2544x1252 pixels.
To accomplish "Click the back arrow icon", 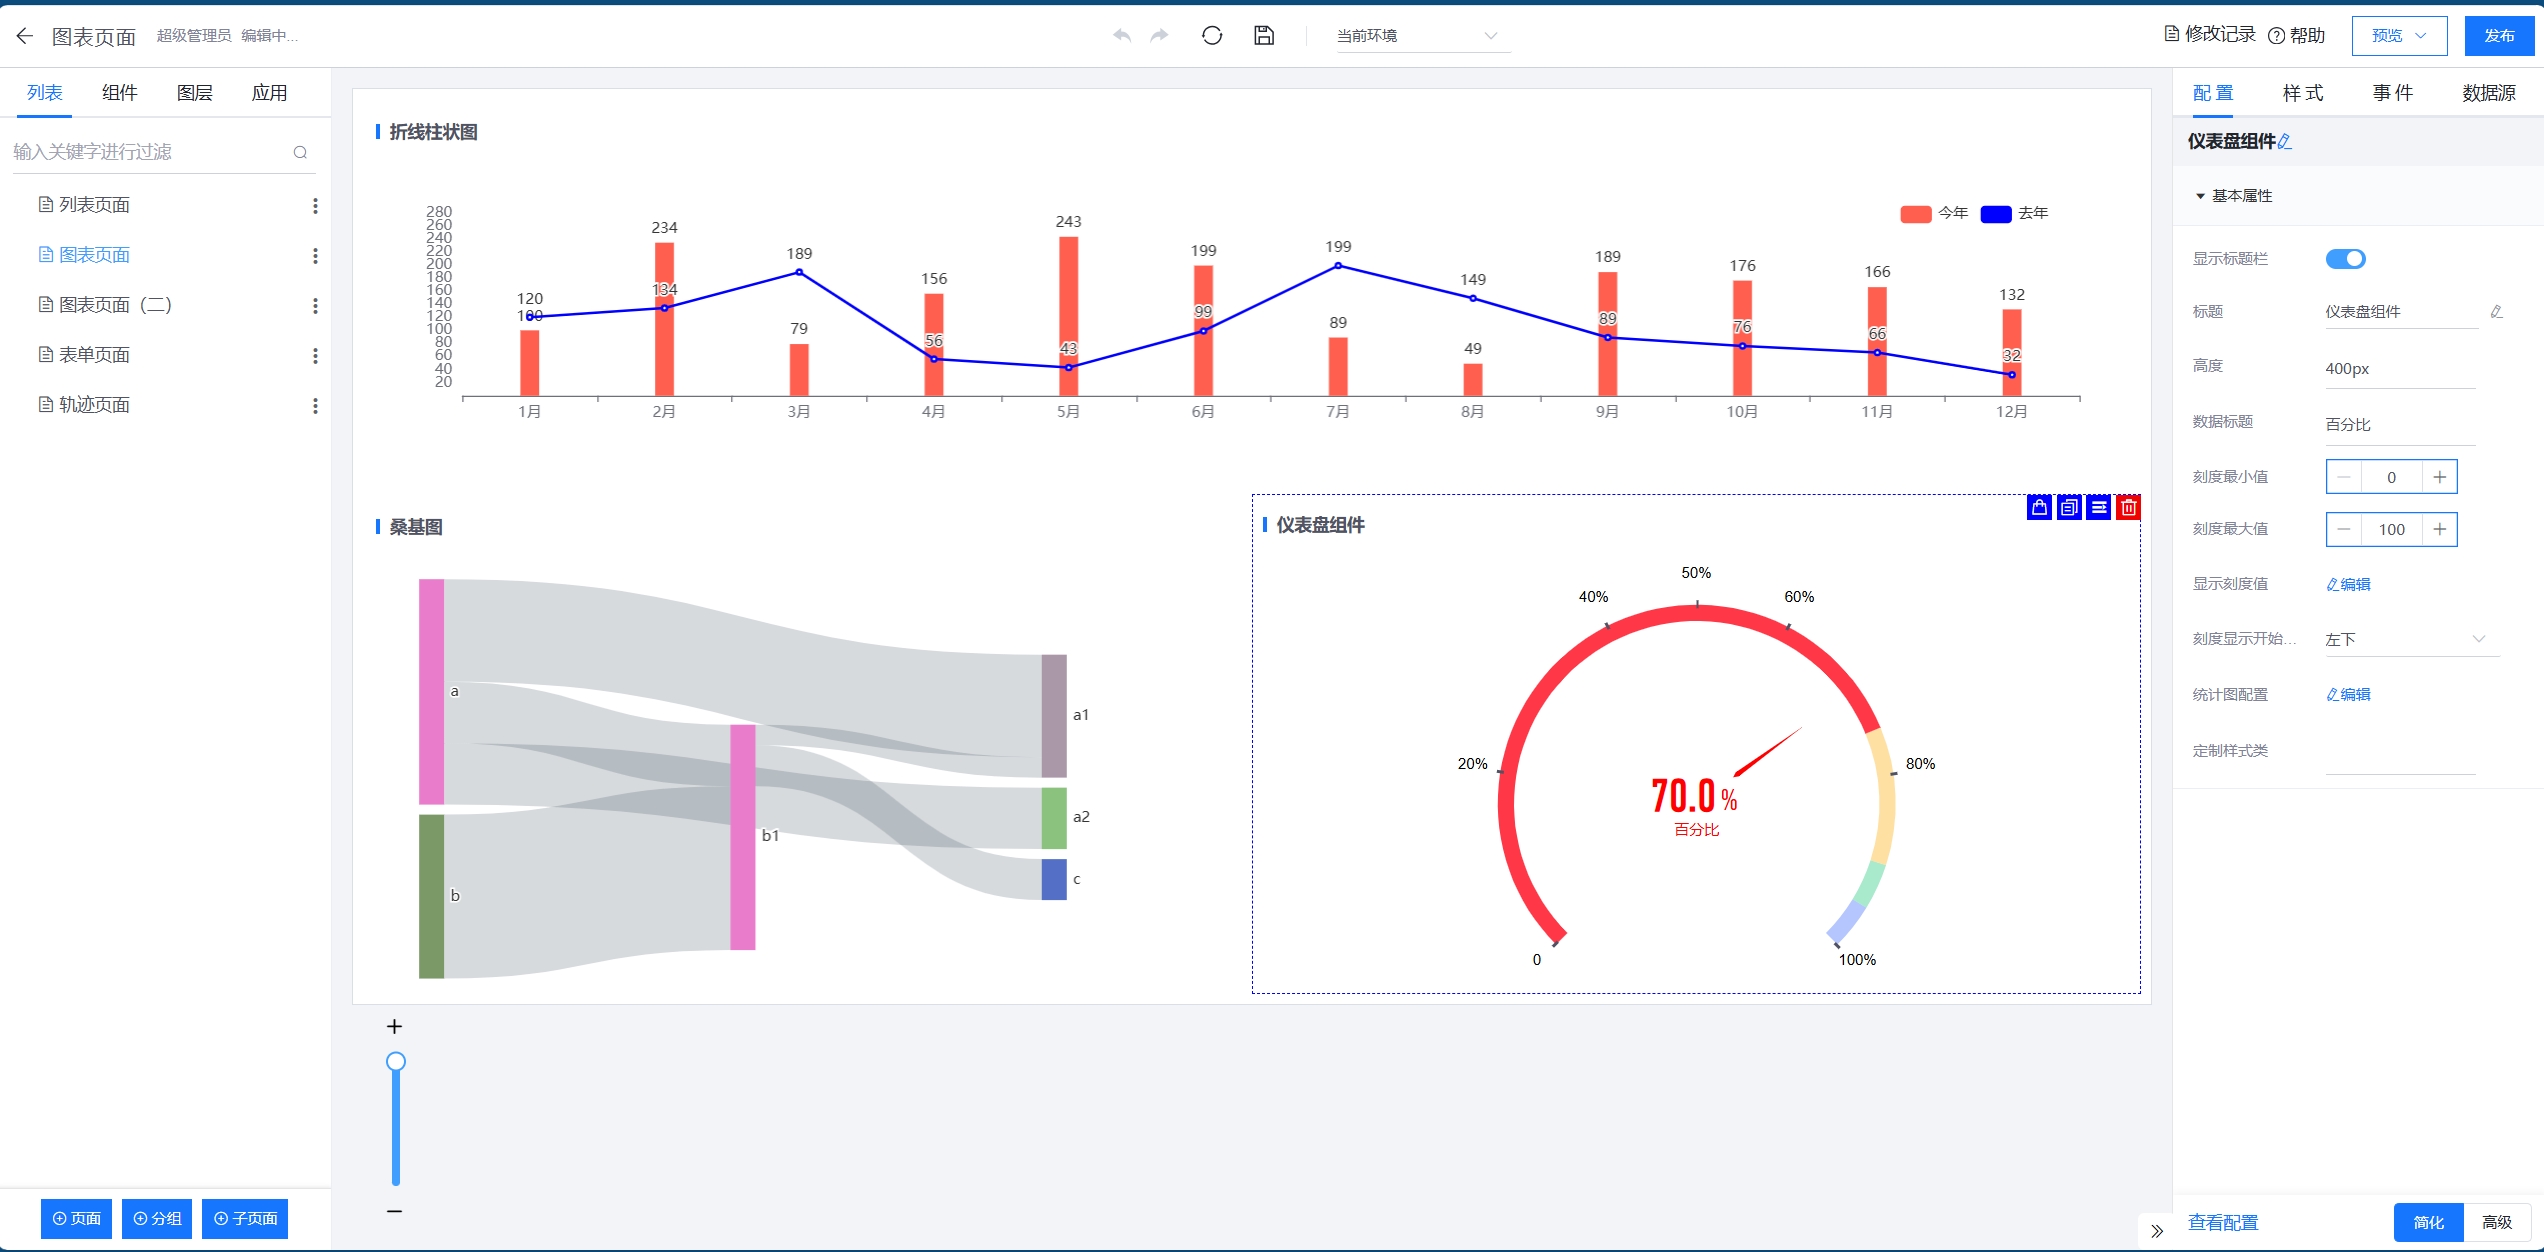I will (25, 36).
